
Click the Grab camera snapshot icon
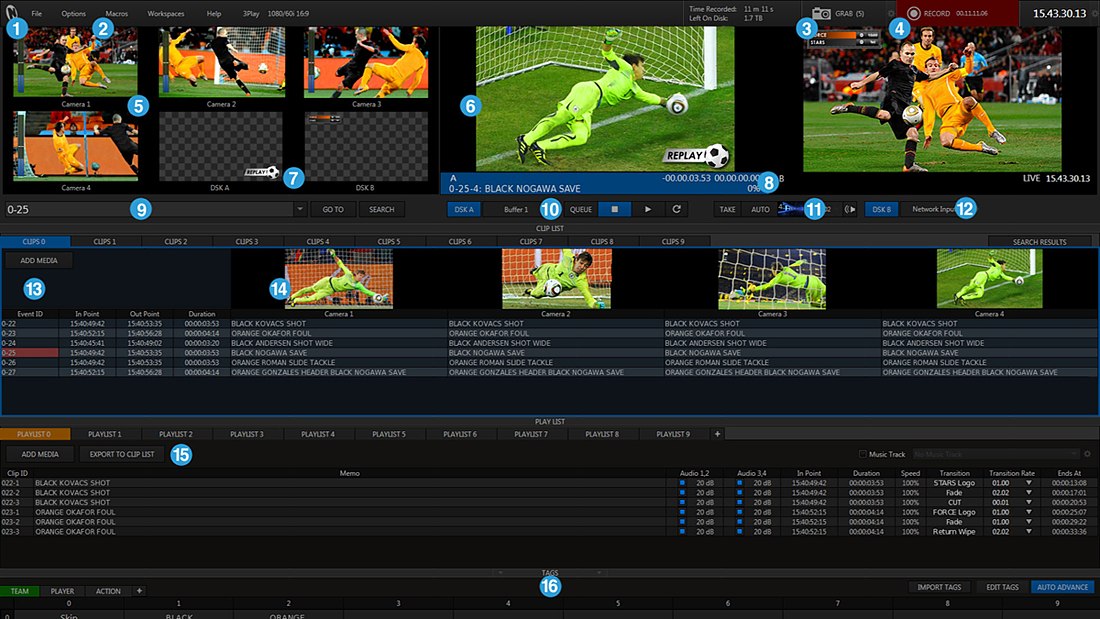(821, 13)
